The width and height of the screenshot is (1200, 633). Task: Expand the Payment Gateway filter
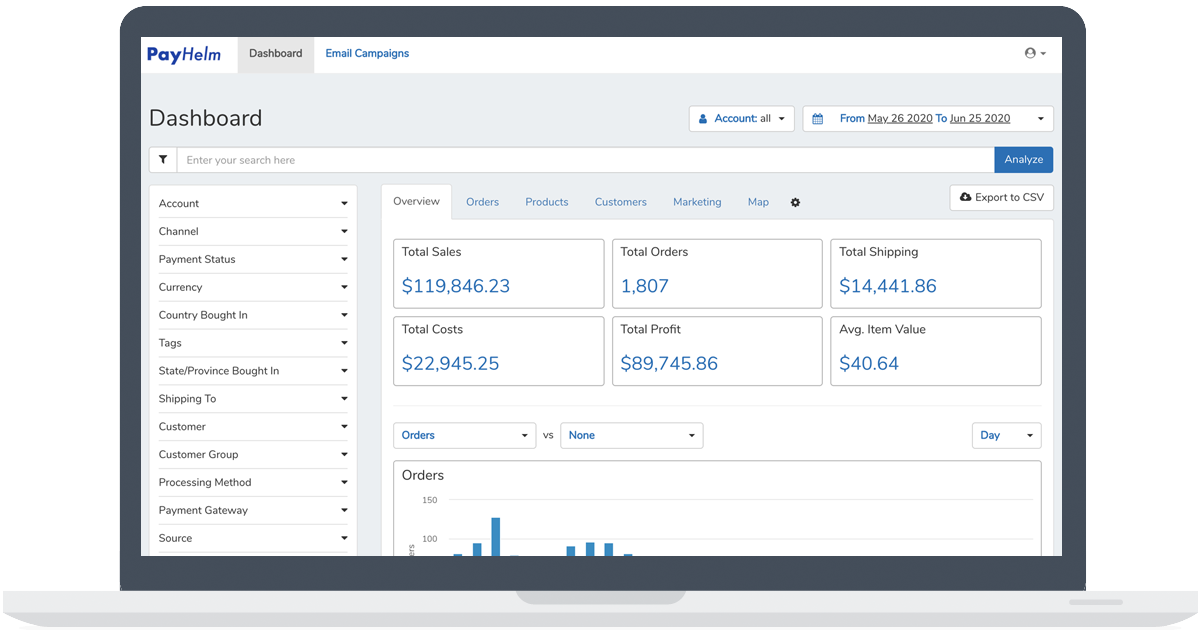(x=253, y=512)
